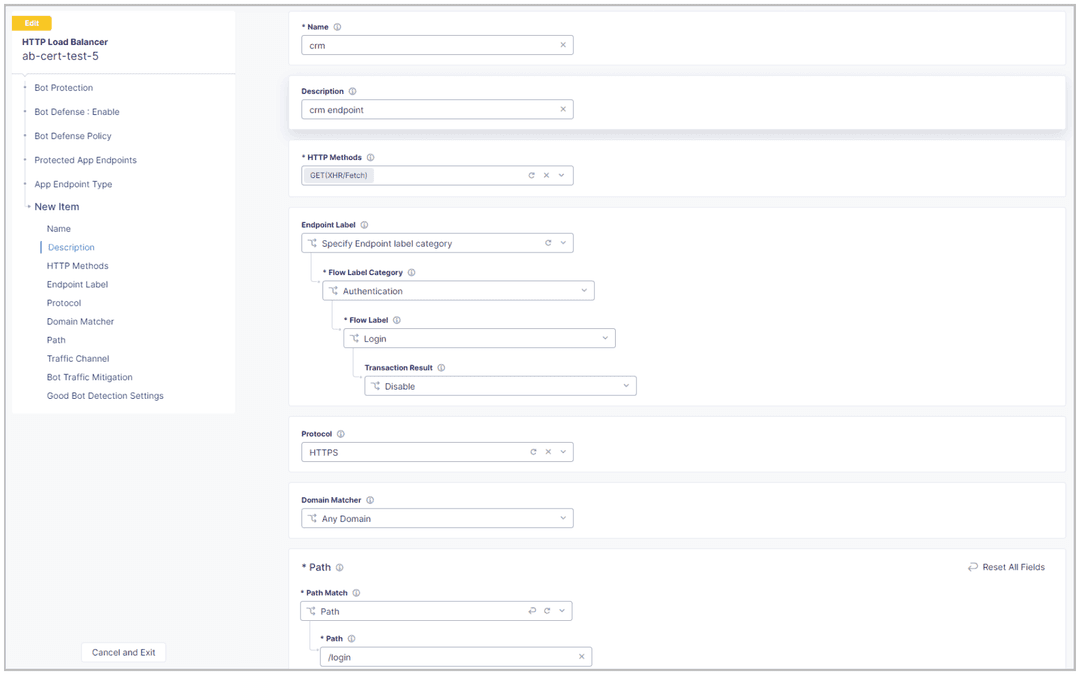Reset Endpoint Label with the refresh icon

tap(548, 242)
